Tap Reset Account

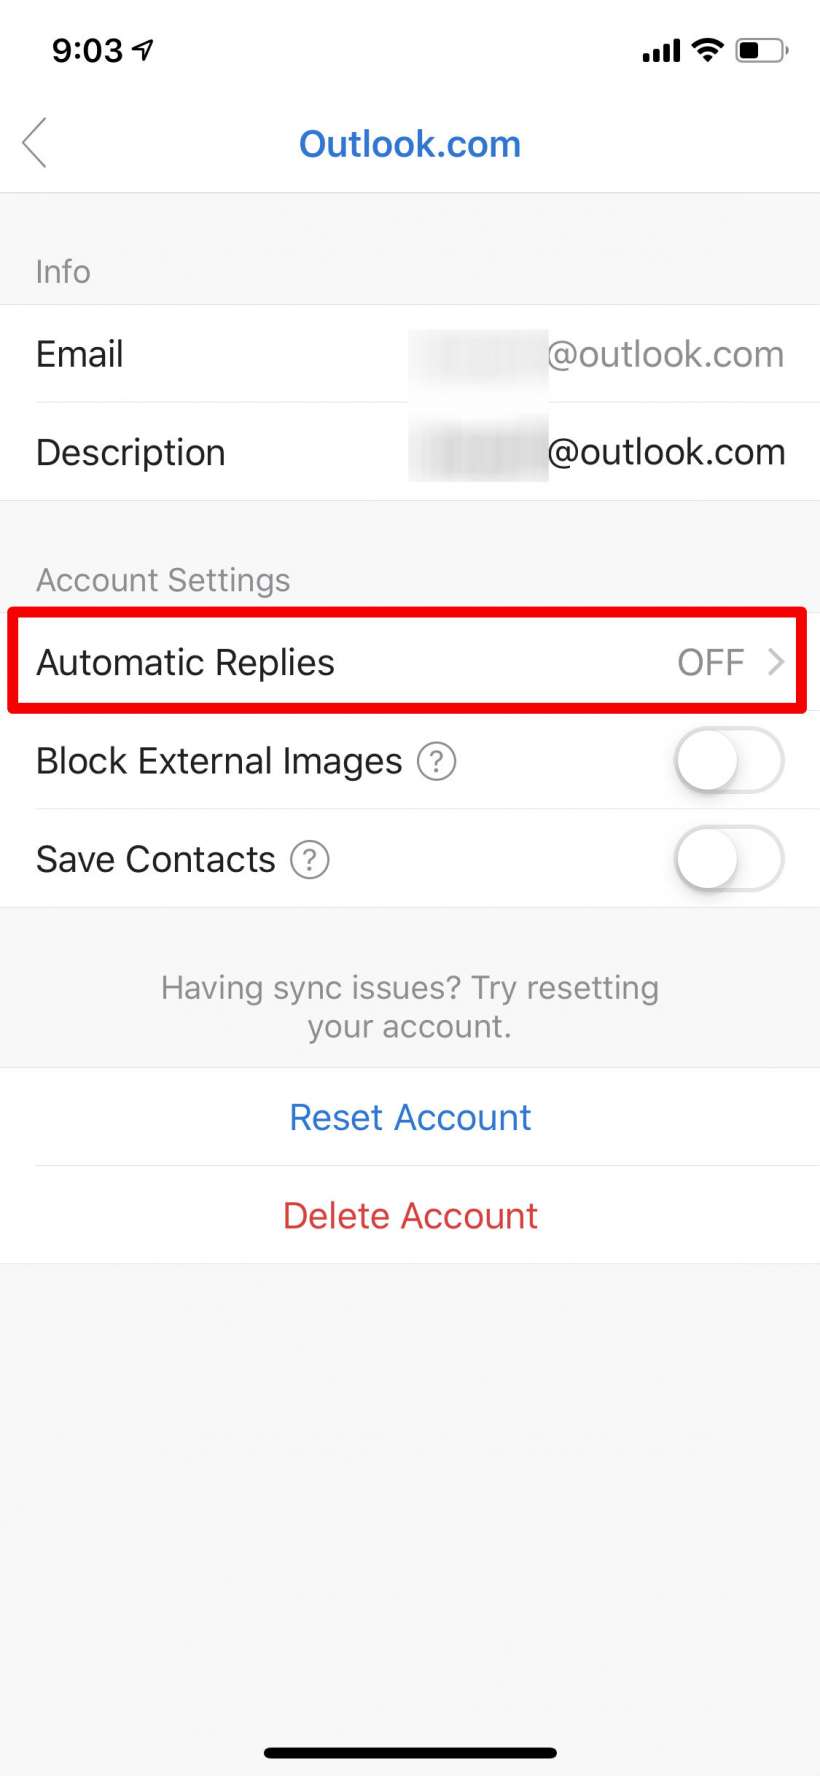(410, 1117)
